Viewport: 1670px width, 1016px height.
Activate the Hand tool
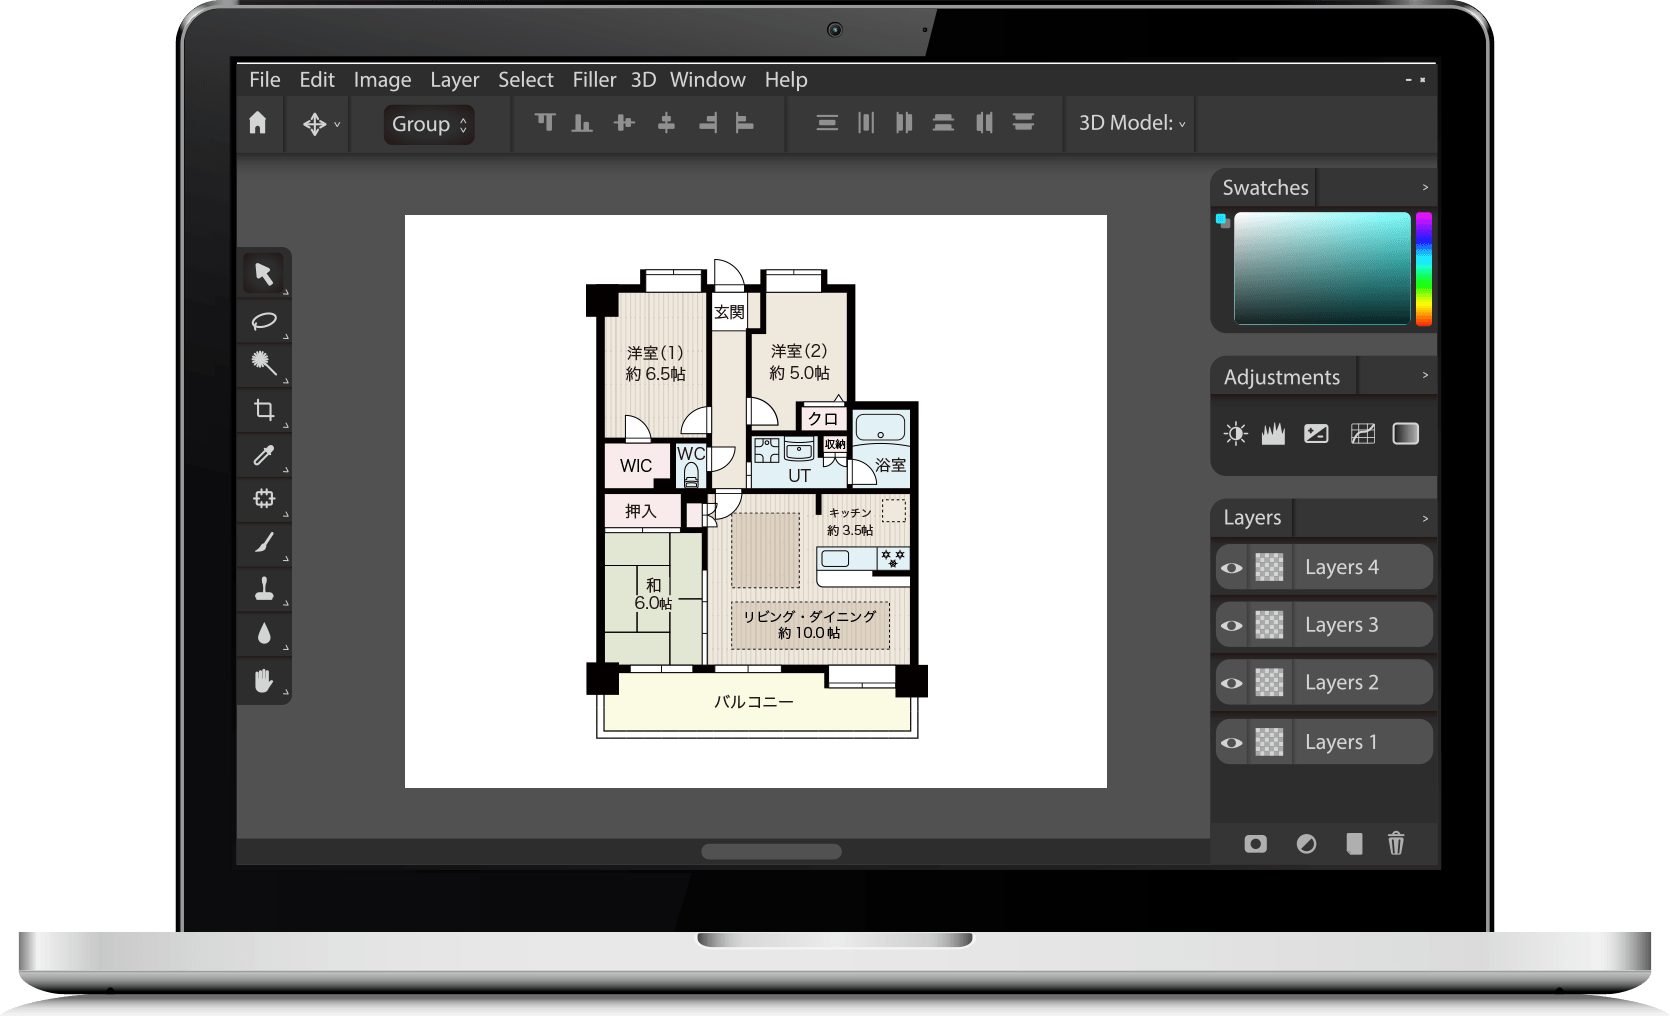[264, 681]
